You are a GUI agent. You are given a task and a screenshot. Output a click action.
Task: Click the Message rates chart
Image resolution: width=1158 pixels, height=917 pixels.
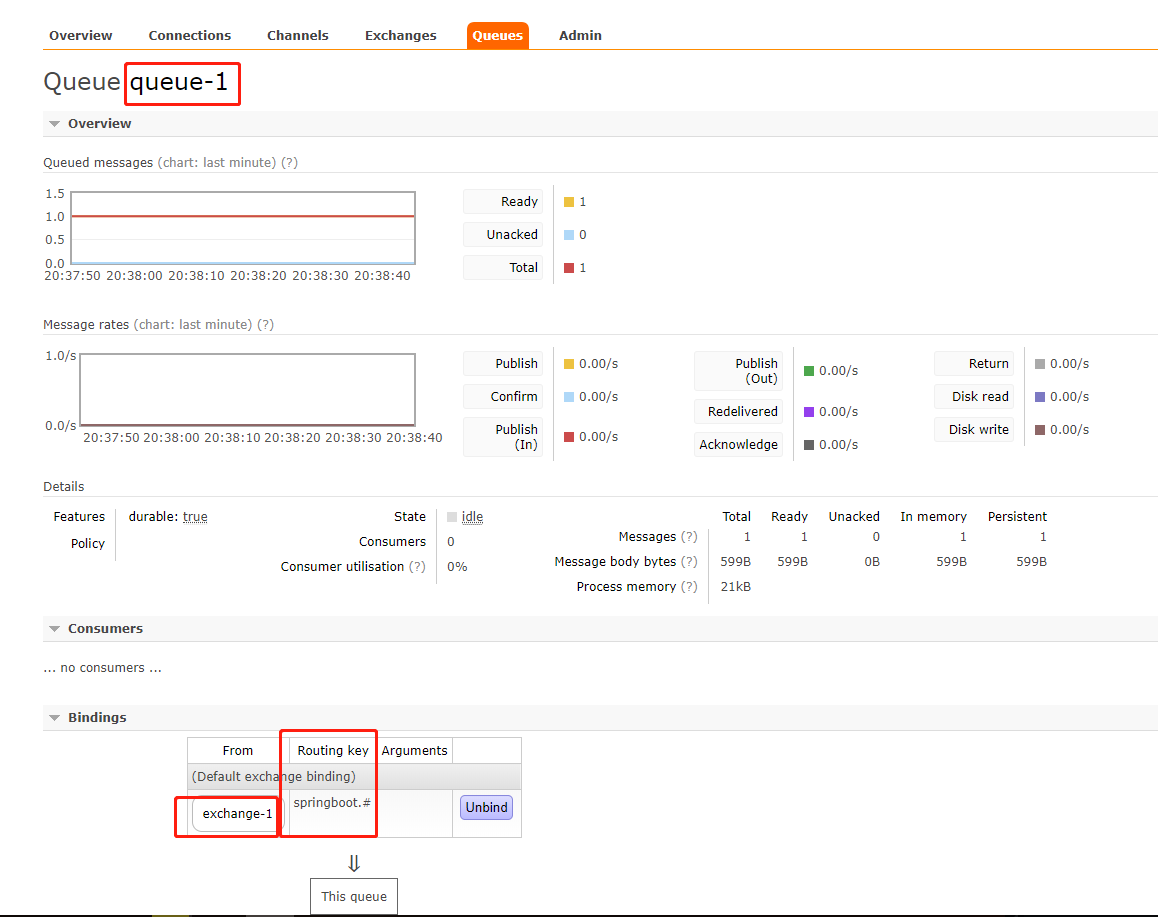(x=247, y=390)
